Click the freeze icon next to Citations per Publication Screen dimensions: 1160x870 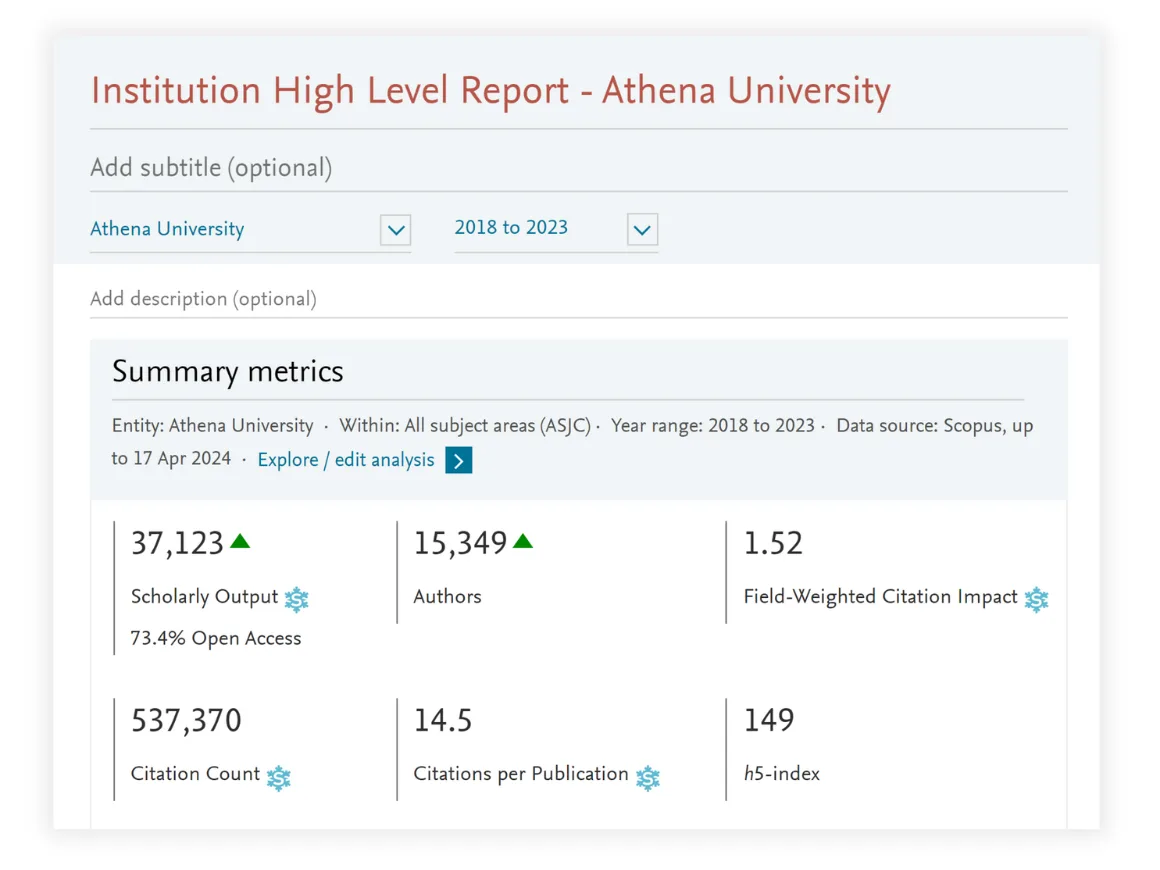pyautogui.click(x=648, y=778)
